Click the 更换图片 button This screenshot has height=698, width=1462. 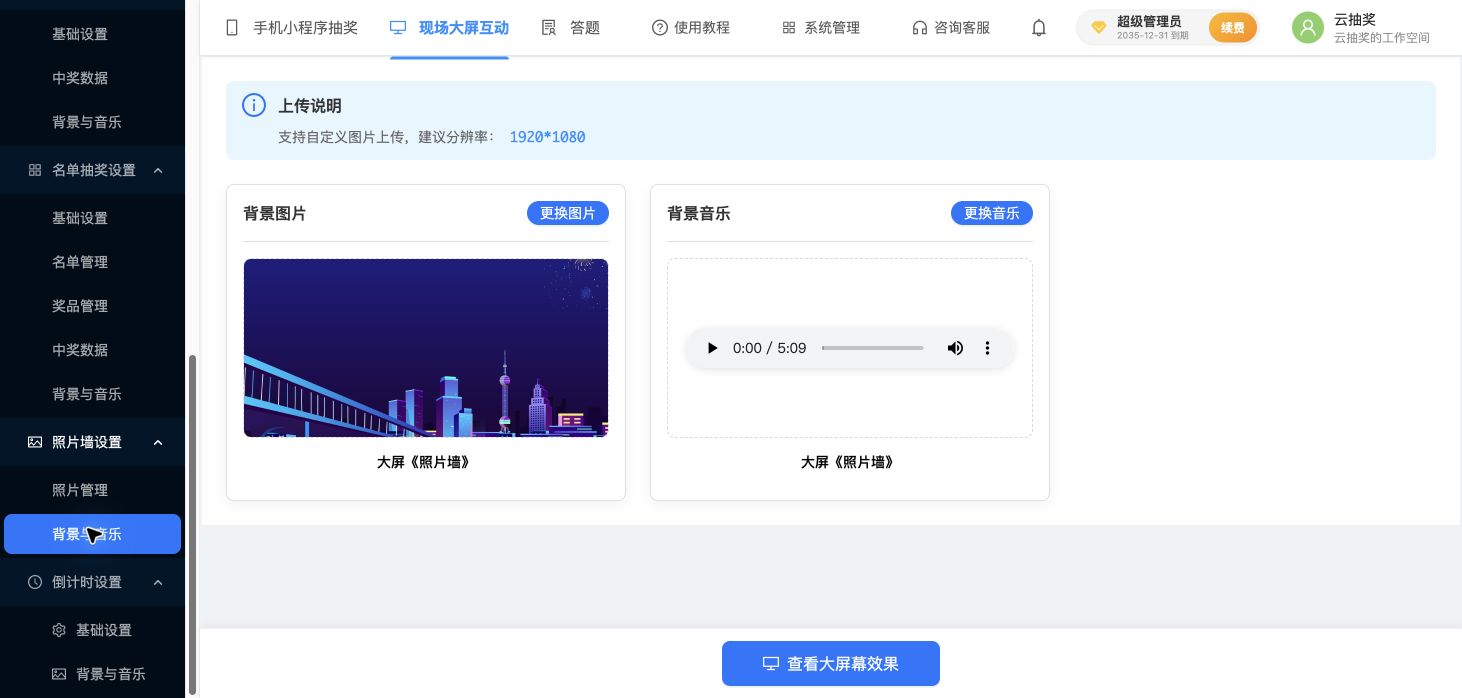coord(568,213)
